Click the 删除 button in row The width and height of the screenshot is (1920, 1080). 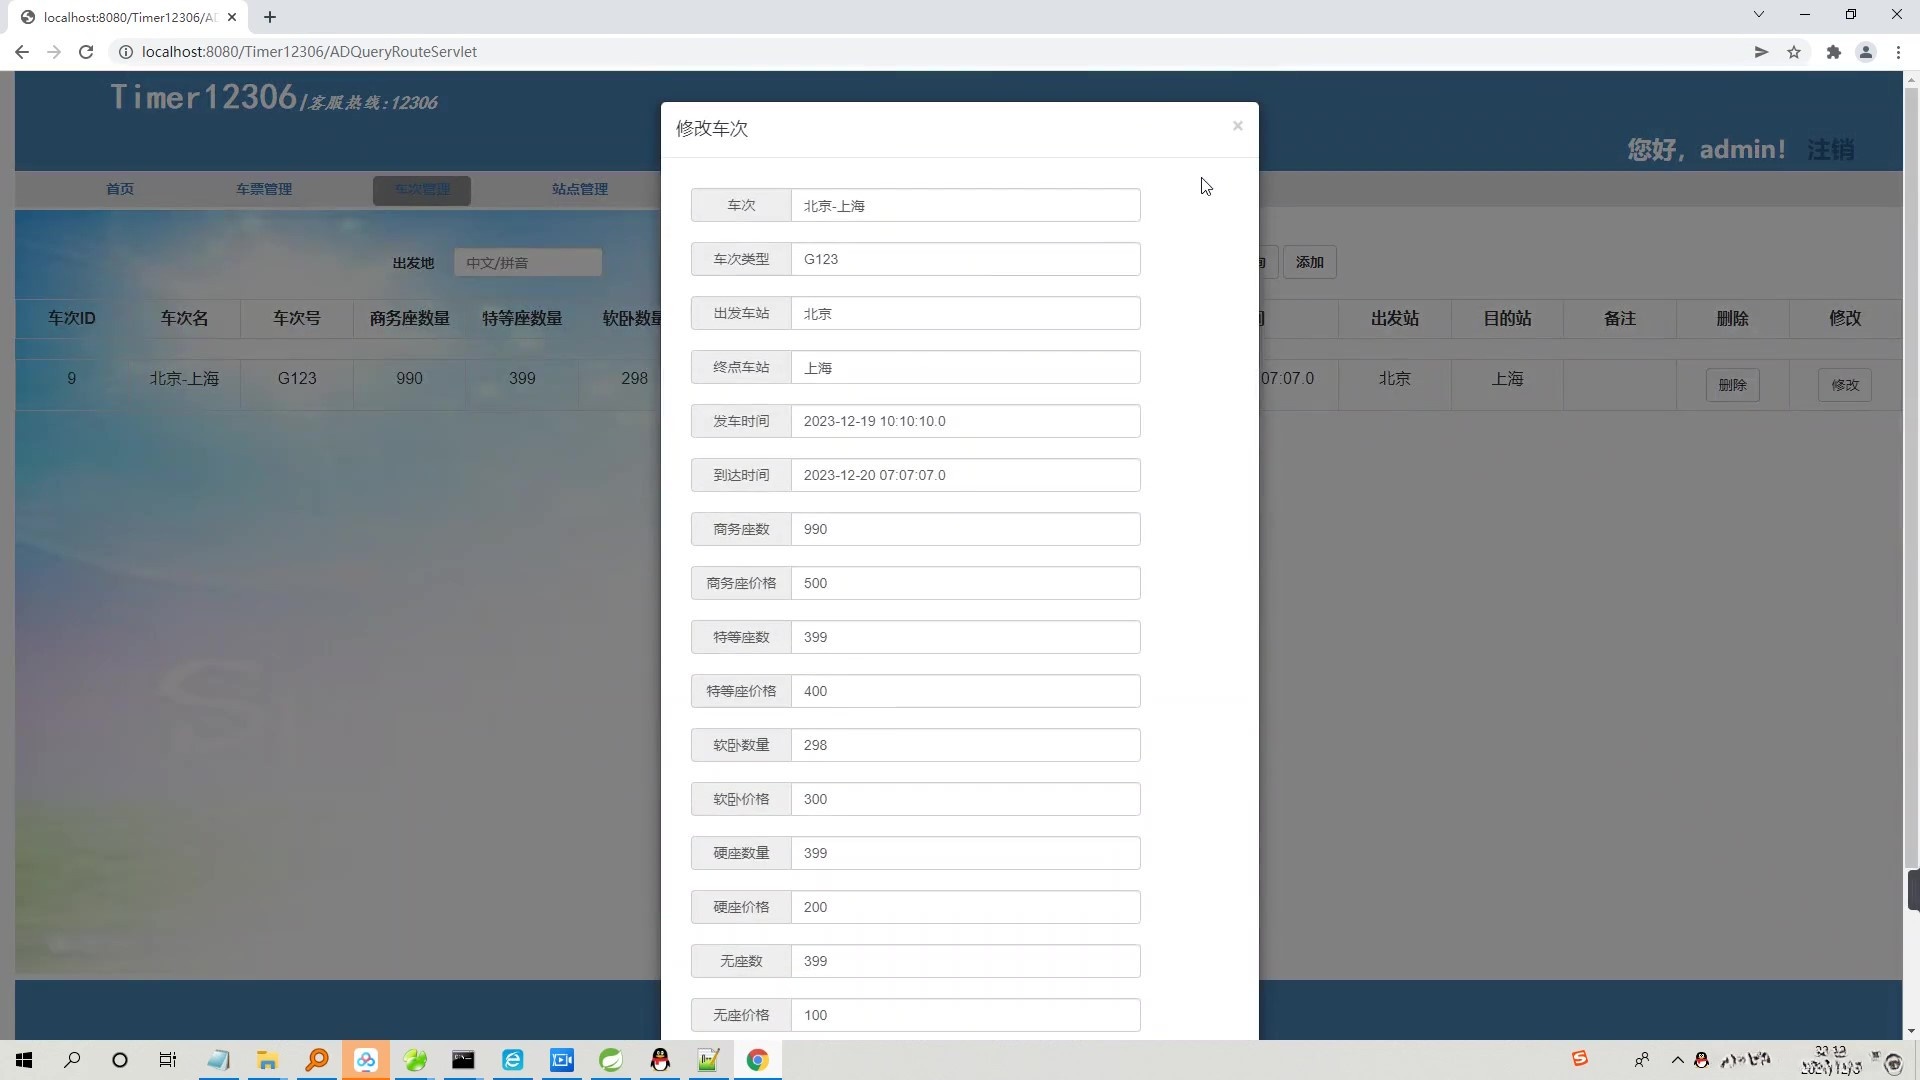1732,385
